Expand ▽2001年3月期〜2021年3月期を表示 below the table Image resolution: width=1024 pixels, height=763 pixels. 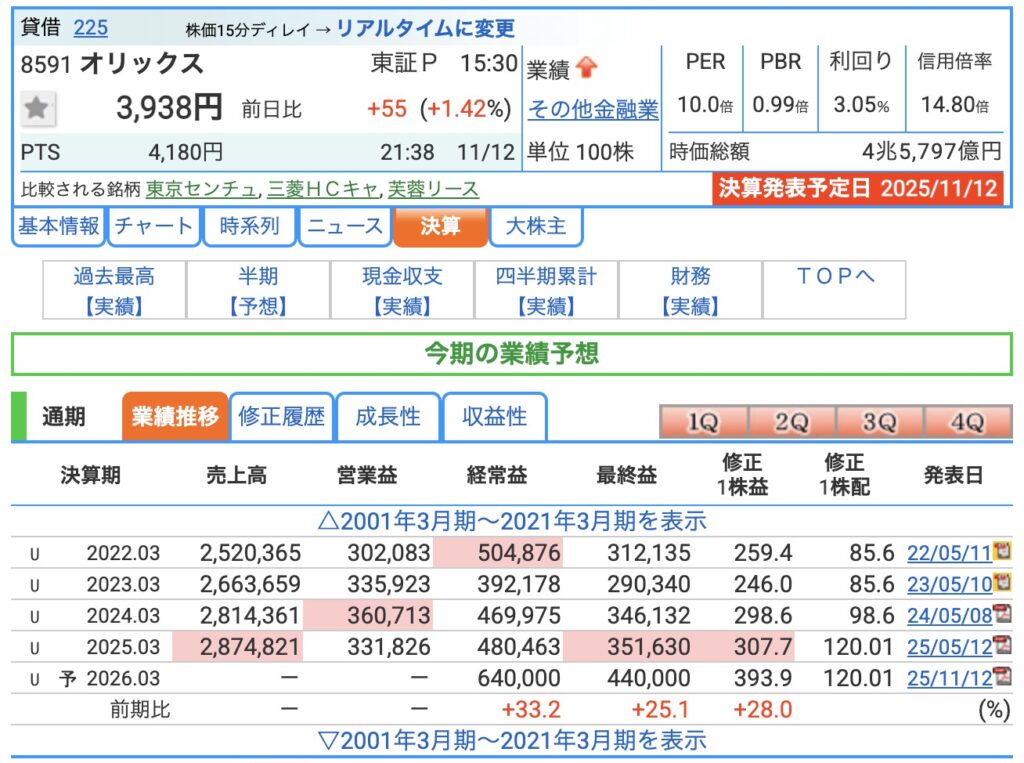(x=511, y=740)
